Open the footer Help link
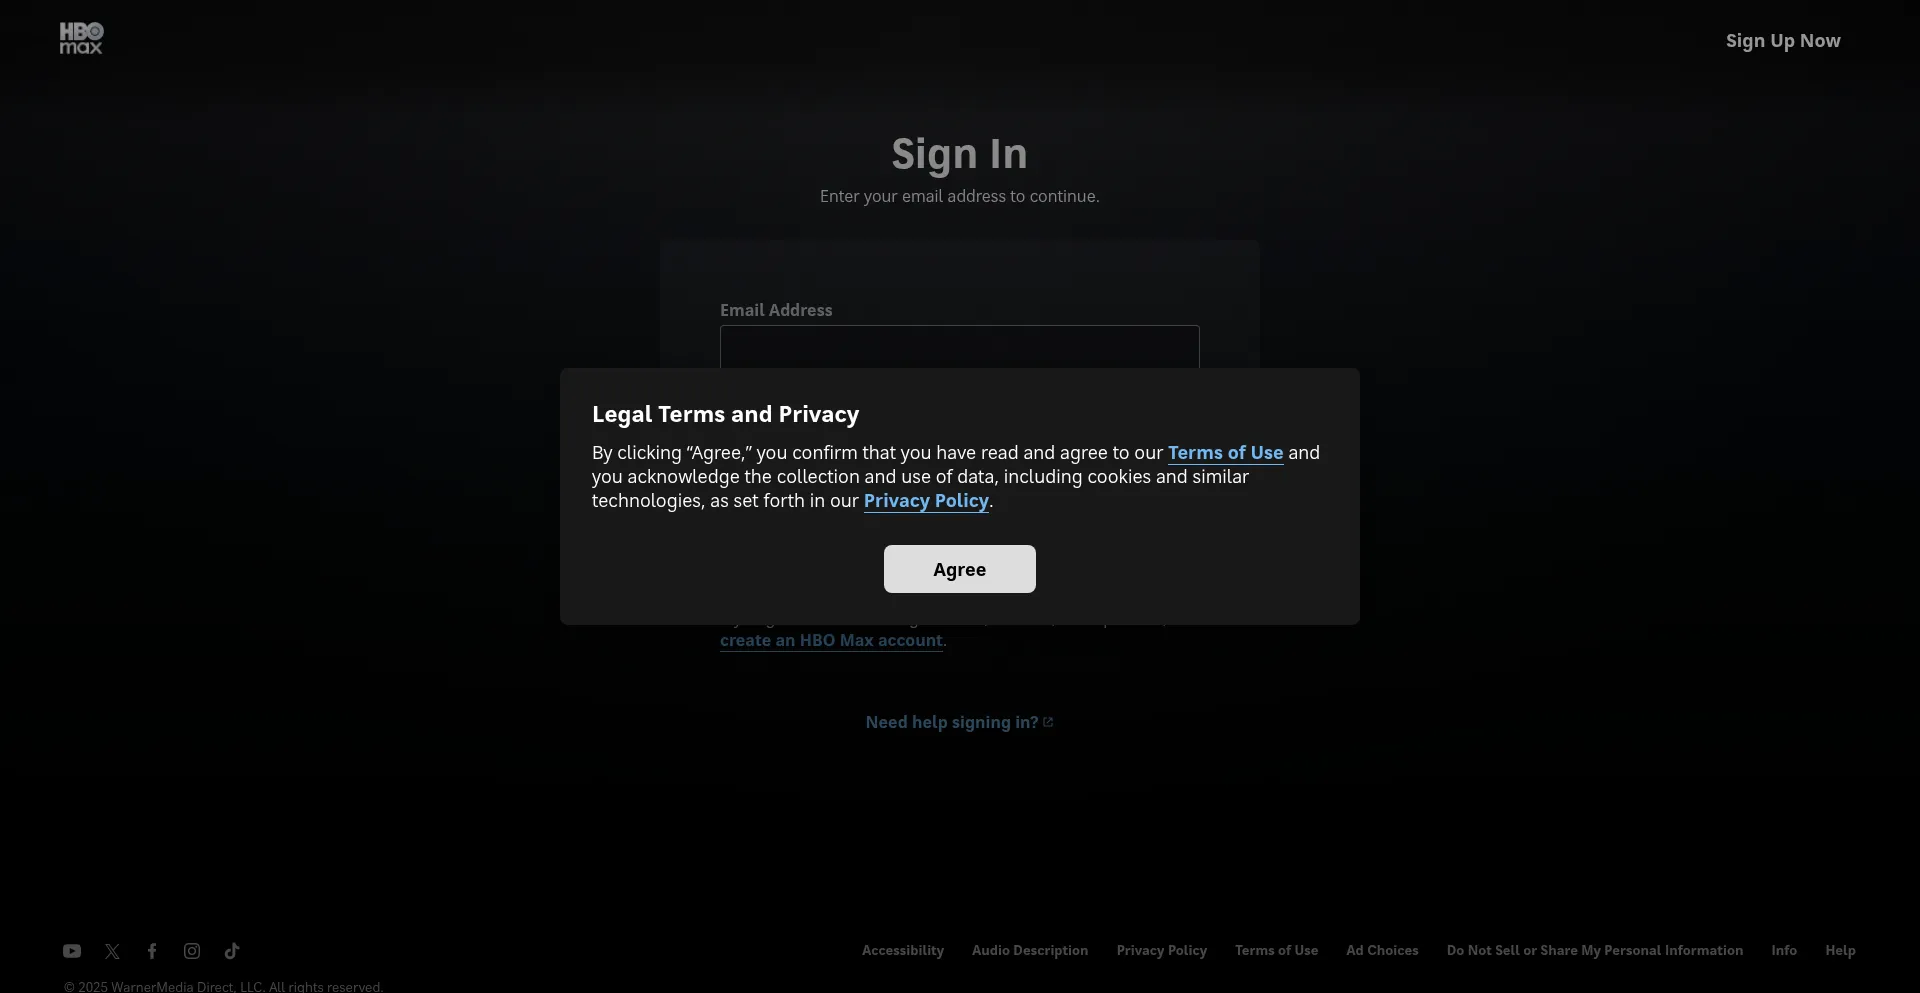This screenshot has height=993, width=1920. (1840, 951)
